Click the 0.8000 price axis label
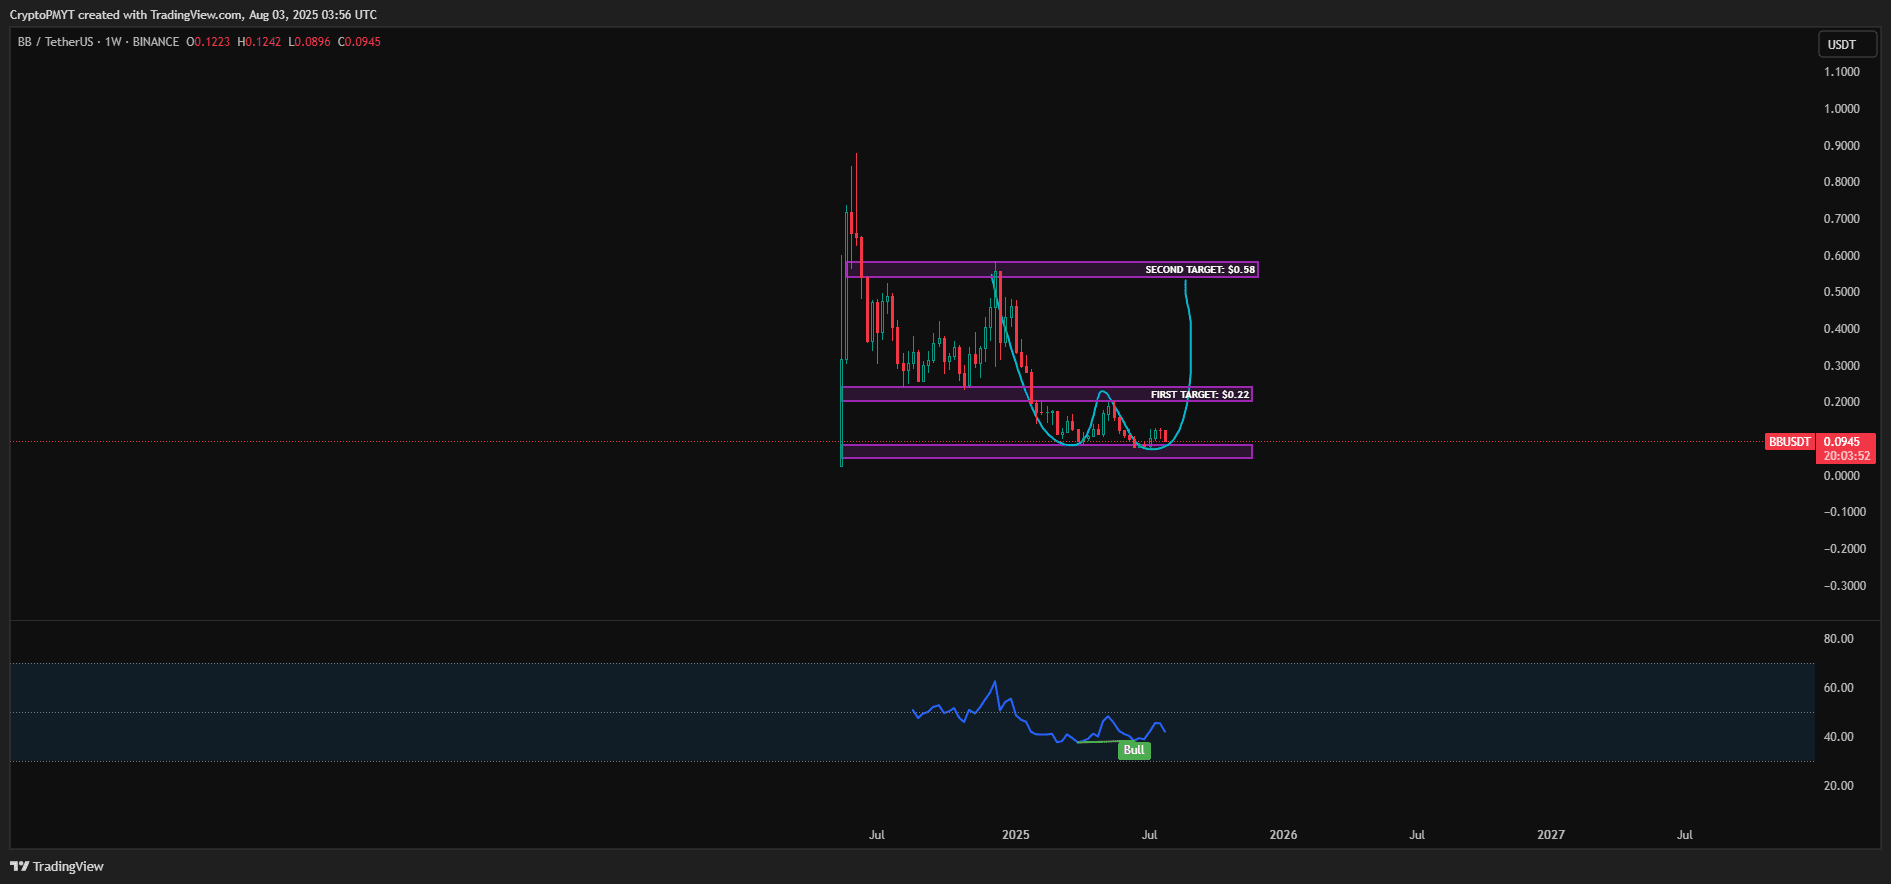This screenshot has width=1891, height=884. [x=1842, y=182]
